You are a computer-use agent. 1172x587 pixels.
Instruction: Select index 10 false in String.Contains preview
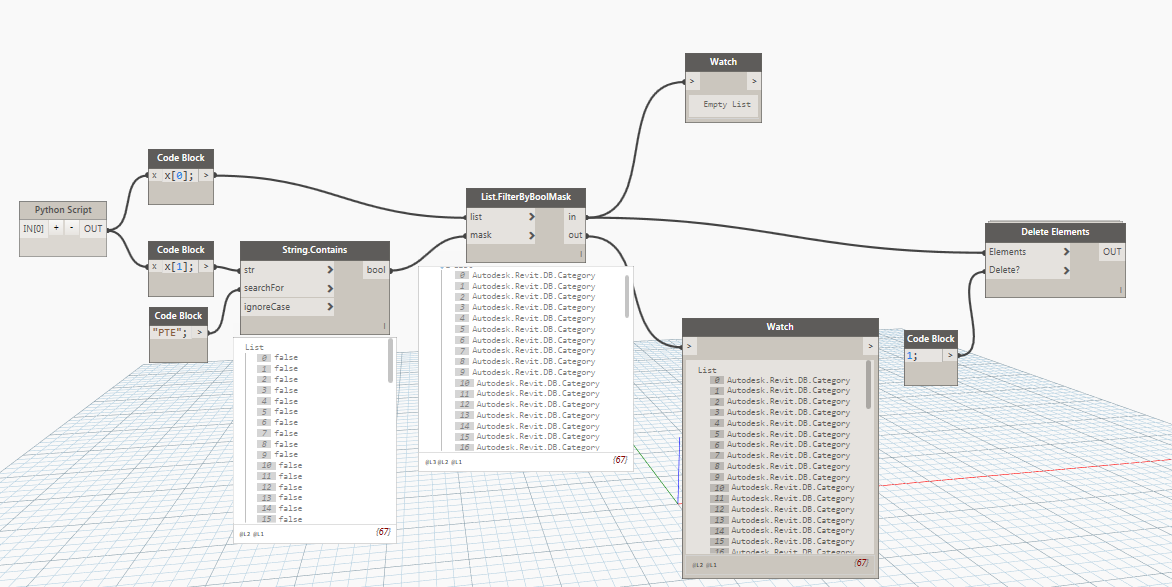tap(280, 465)
